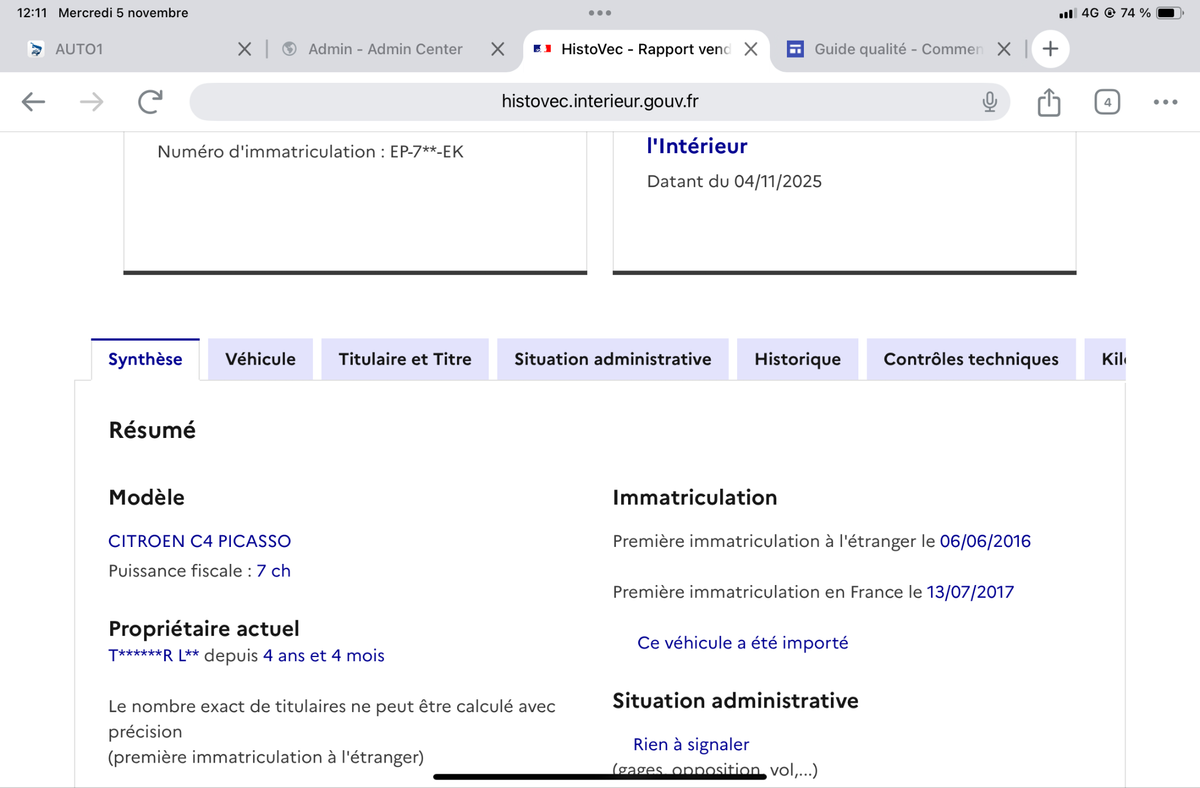
Task: Open the share sheet icon
Action: tap(1048, 102)
